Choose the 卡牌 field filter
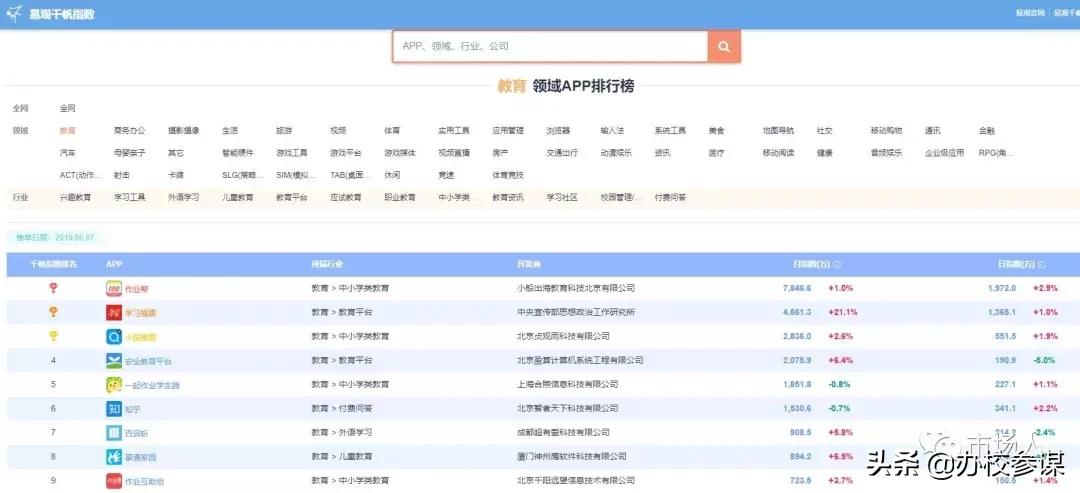 (x=176, y=175)
